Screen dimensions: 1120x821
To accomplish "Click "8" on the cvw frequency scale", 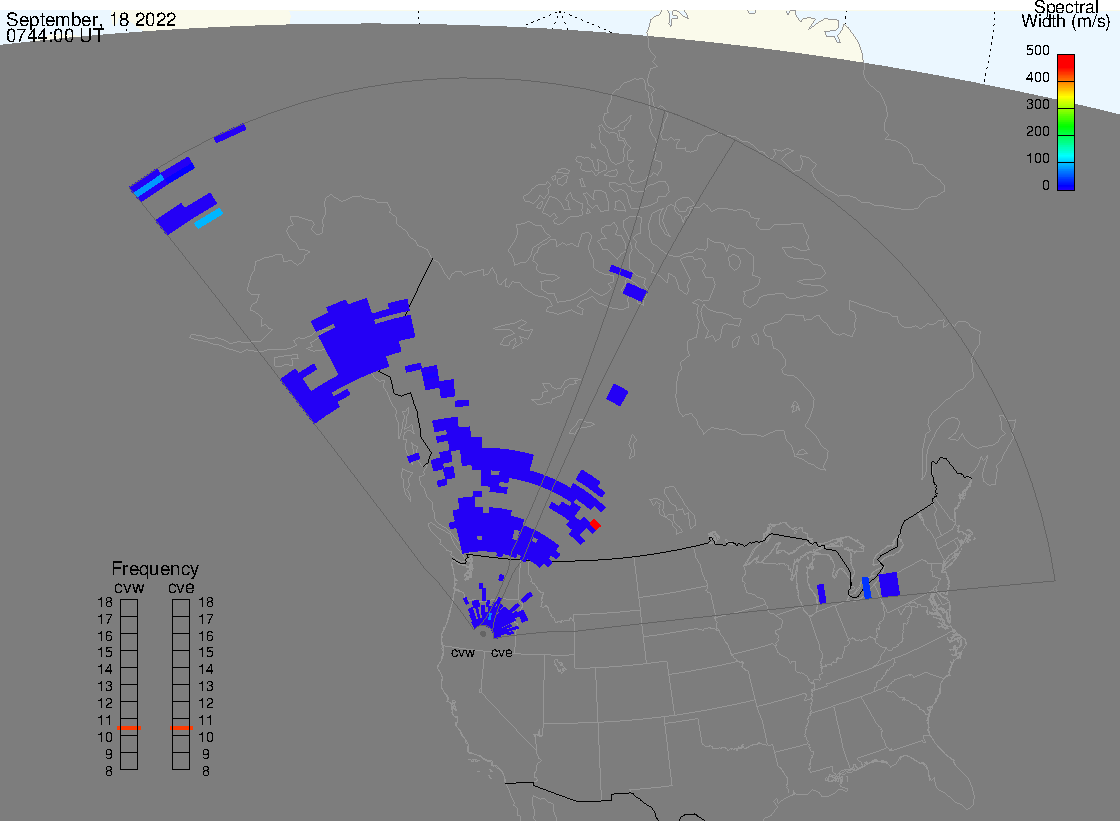I will pyautogui.click(x=109, y=772).
